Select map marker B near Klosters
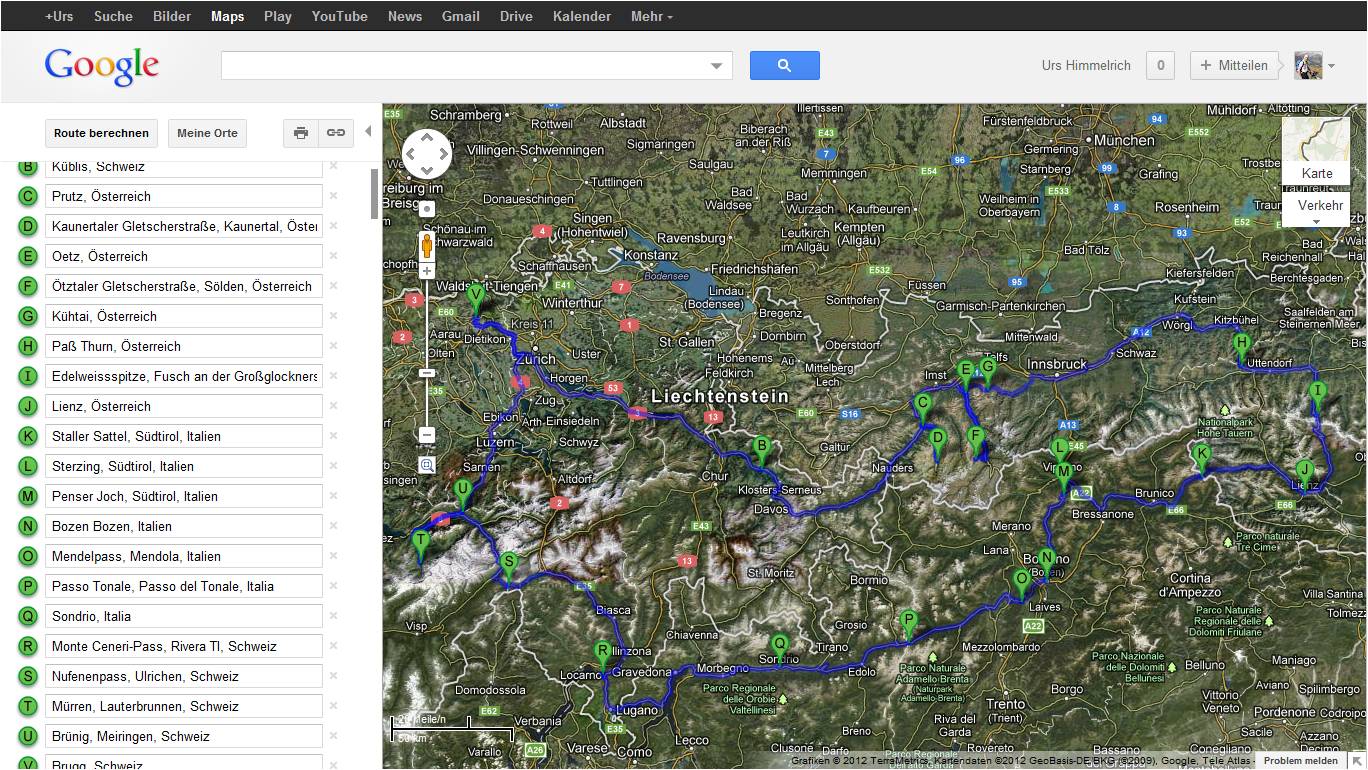Image resolution: width=1368 pixels, height=770 pixels. pyautogui.click(x=761, y=451)
